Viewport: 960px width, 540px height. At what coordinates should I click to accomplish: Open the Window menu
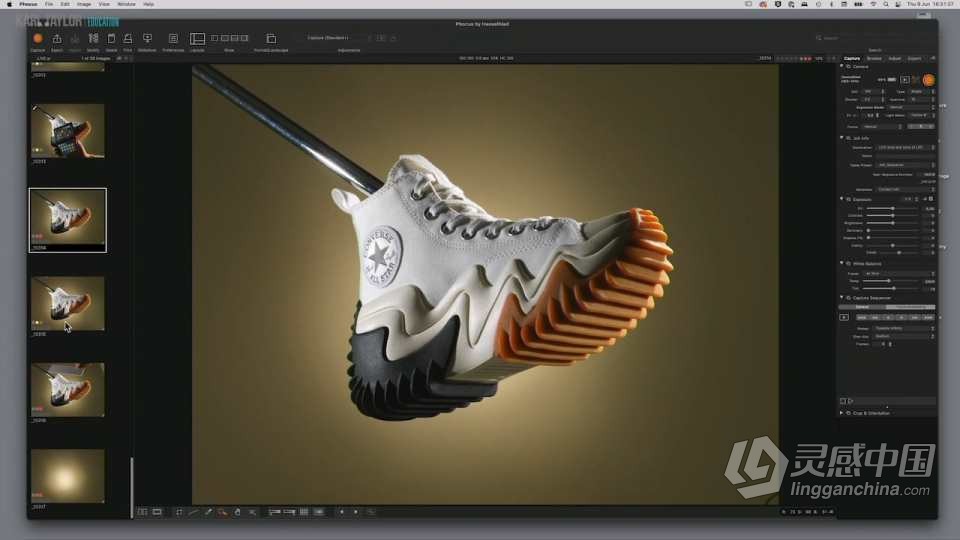pos(127,4)
